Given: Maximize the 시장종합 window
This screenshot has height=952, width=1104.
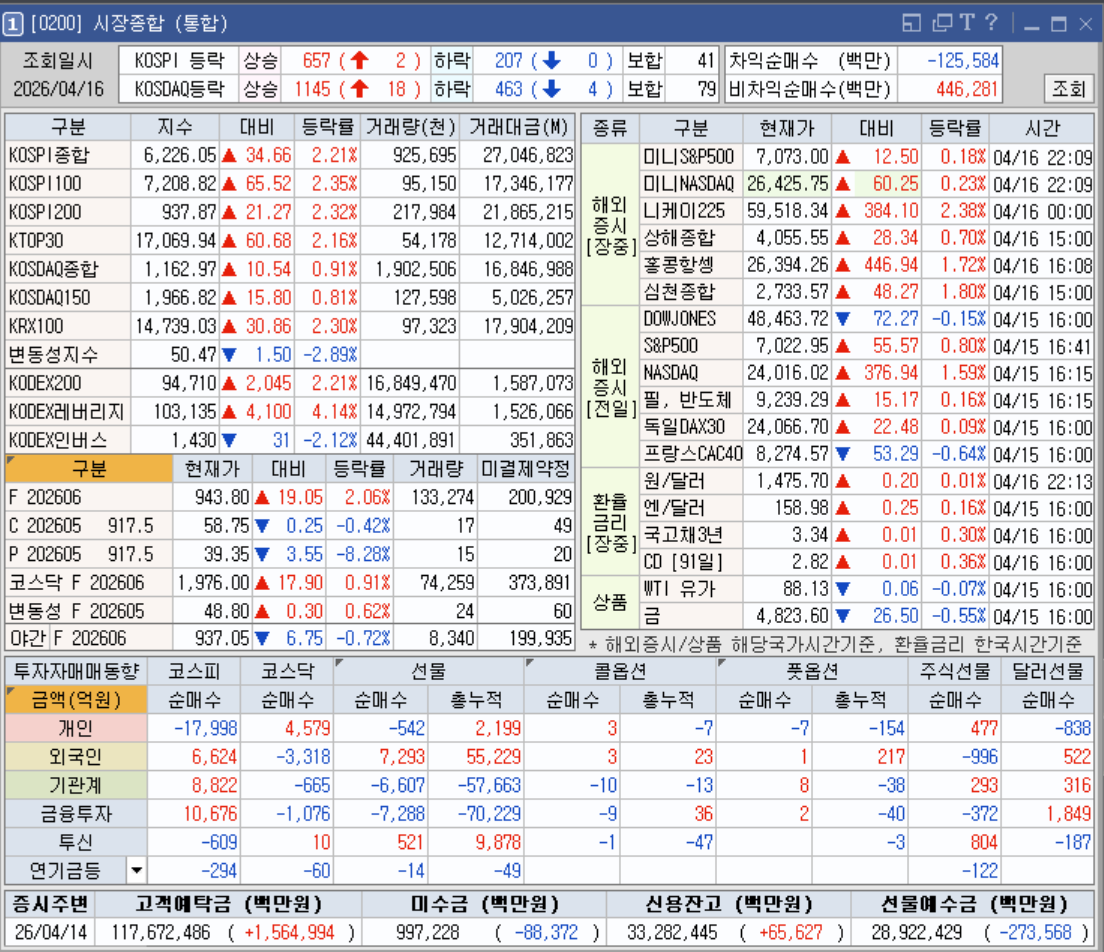Looking at the screenshot, I should (x=1058, y=25).
